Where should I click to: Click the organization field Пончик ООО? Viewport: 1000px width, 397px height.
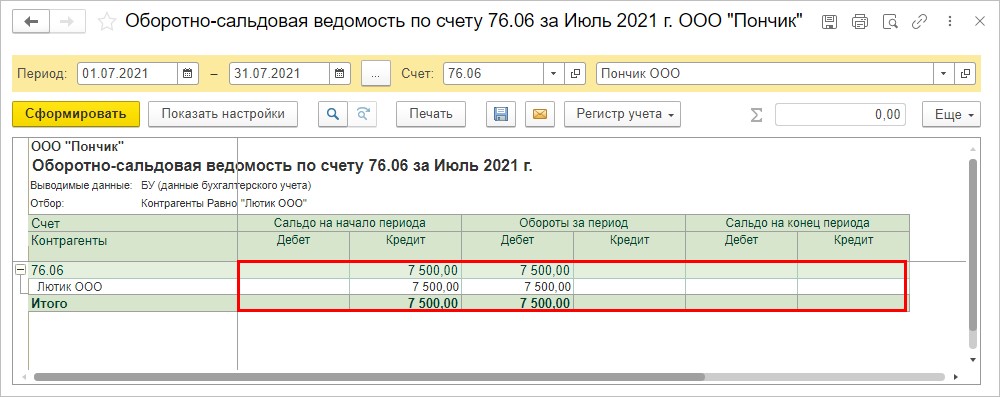(765, 73)
